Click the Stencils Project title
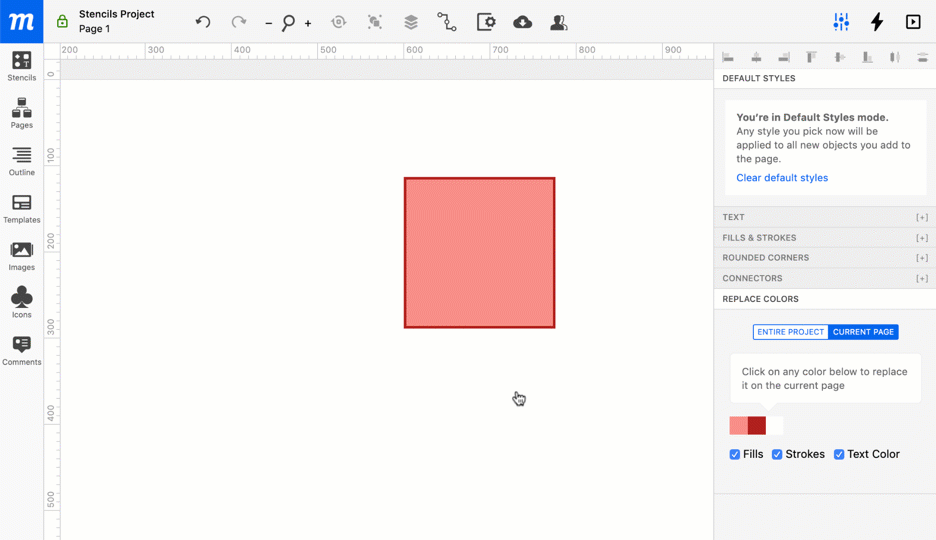The image size is (936, 540). coord(116,14)
